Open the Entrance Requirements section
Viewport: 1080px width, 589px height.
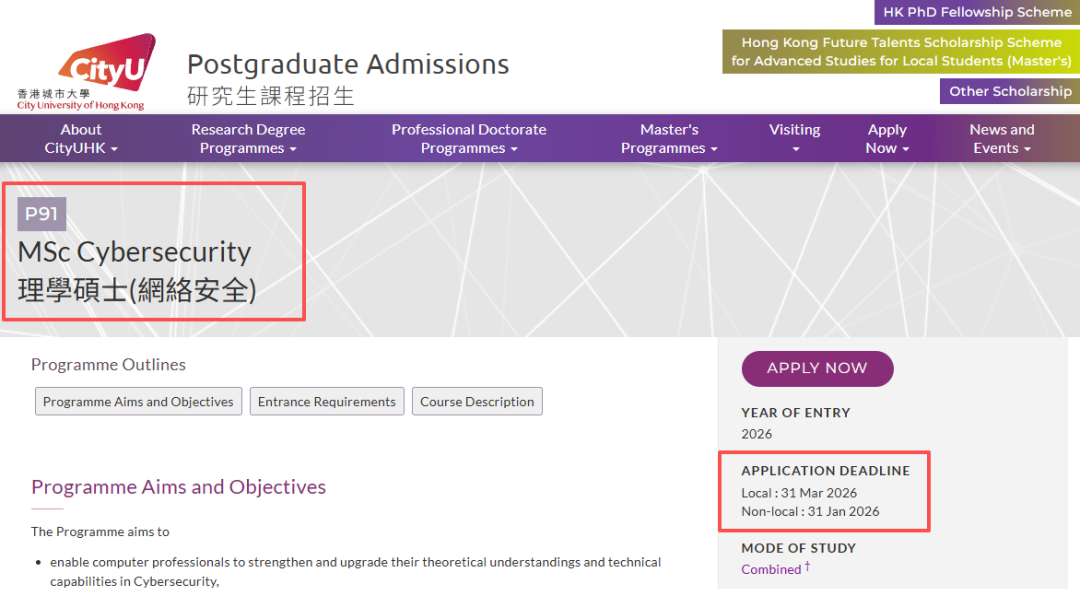[327, 401]
